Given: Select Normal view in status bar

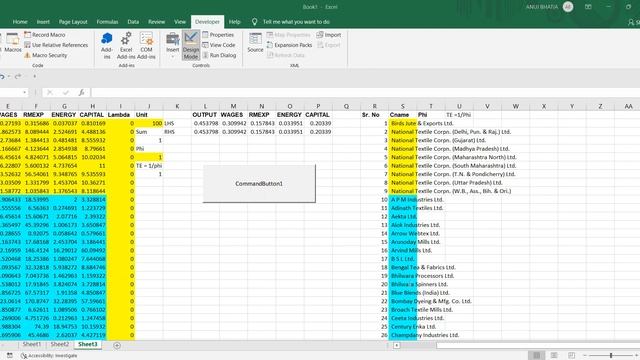Looking at the screenshot, I should point(536,356).
